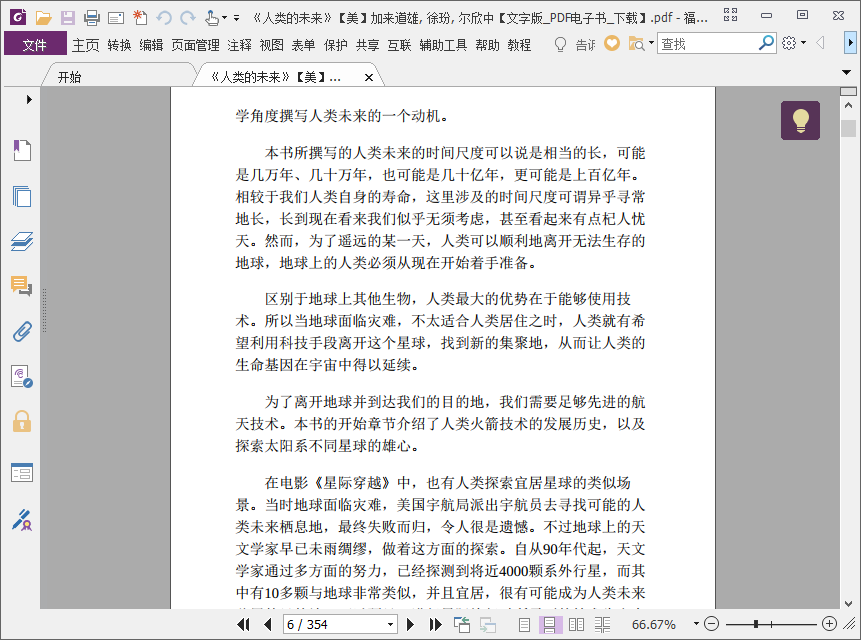Click the previous view icon in status bar
This screenshot has height=640, width=861.
pyautogui.click(x=462, y=624)
